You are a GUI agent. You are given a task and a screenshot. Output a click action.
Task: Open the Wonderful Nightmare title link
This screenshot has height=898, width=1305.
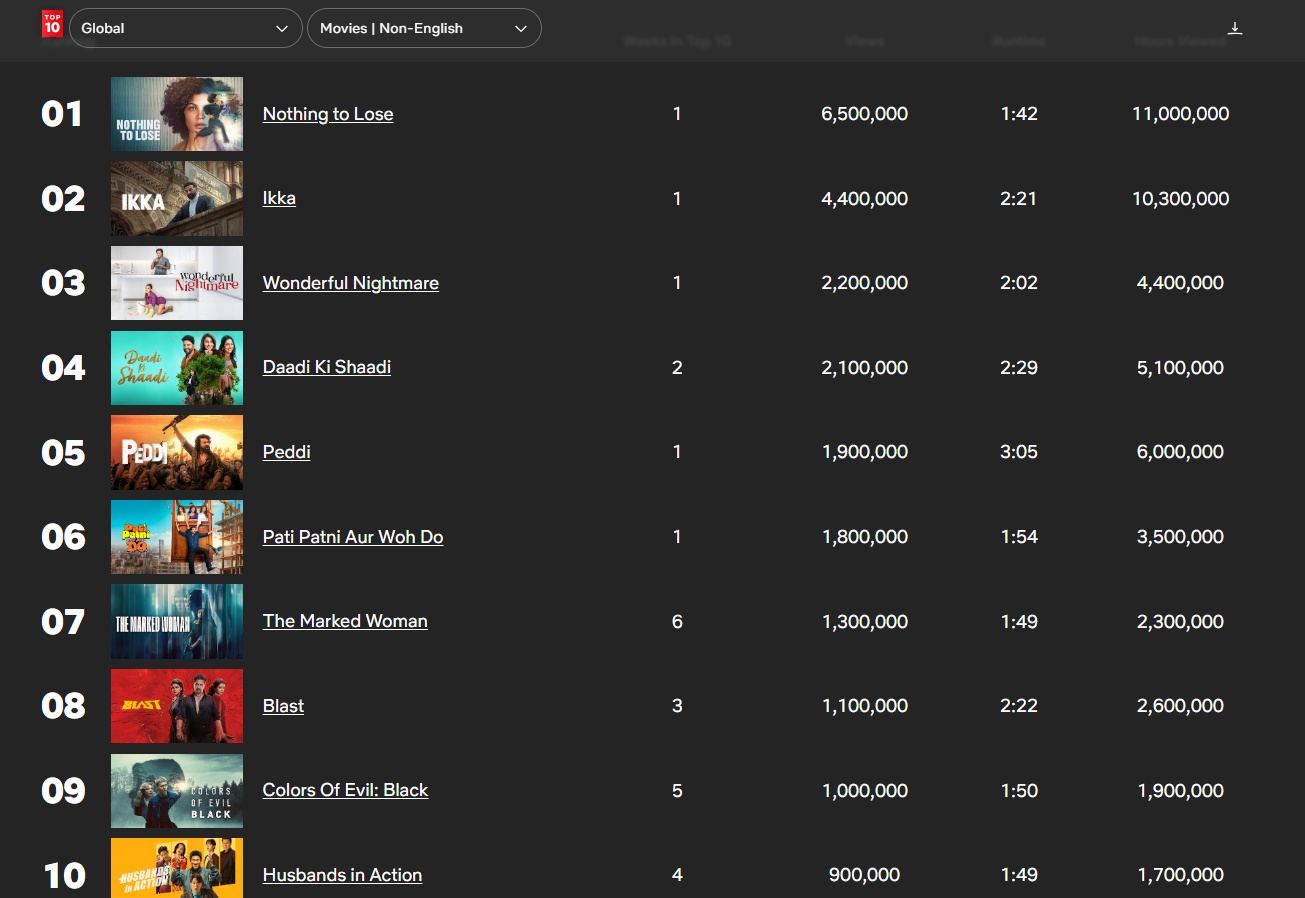[351, 283]
